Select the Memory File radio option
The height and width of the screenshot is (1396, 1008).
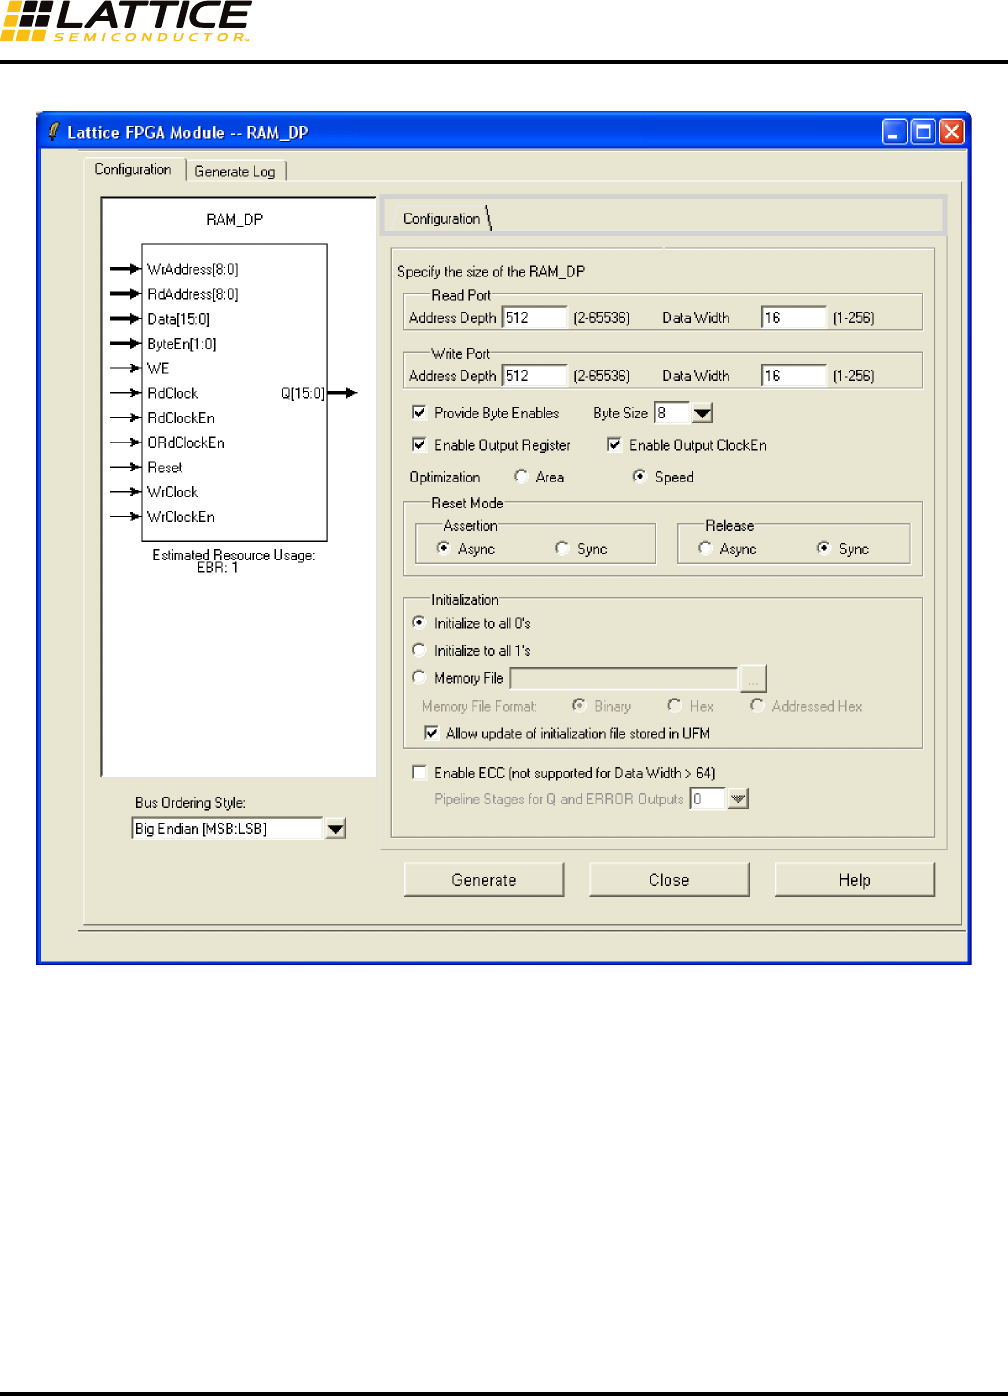pyautogui.click(x=419, y=677)
